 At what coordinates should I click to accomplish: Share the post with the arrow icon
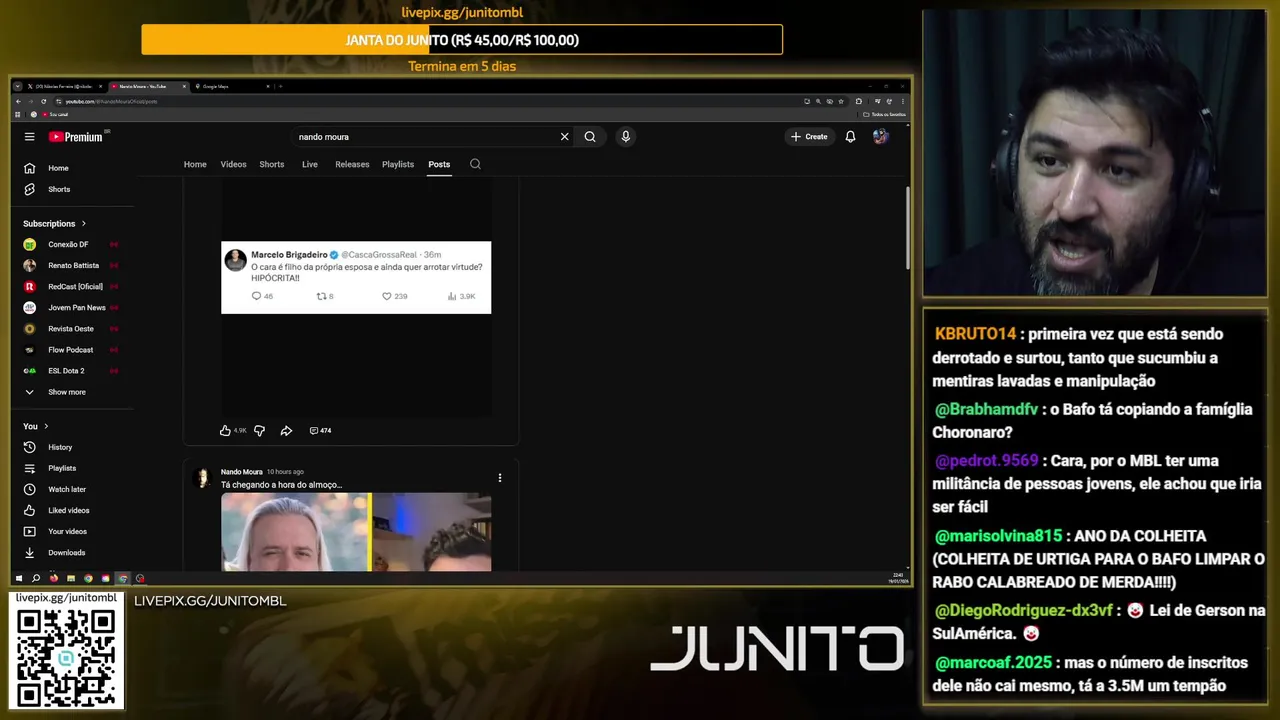[286, 431]
